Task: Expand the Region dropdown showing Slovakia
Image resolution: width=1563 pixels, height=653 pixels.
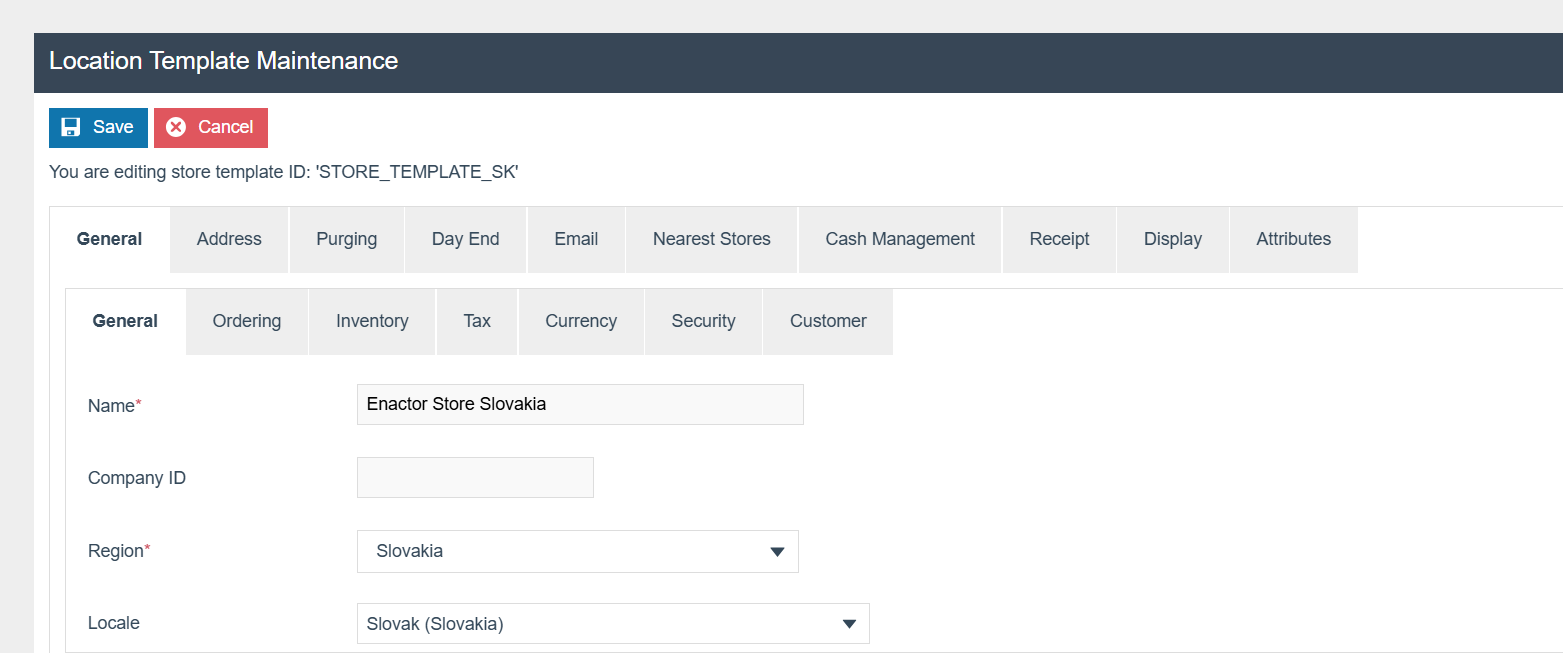Action: [577, 551]
